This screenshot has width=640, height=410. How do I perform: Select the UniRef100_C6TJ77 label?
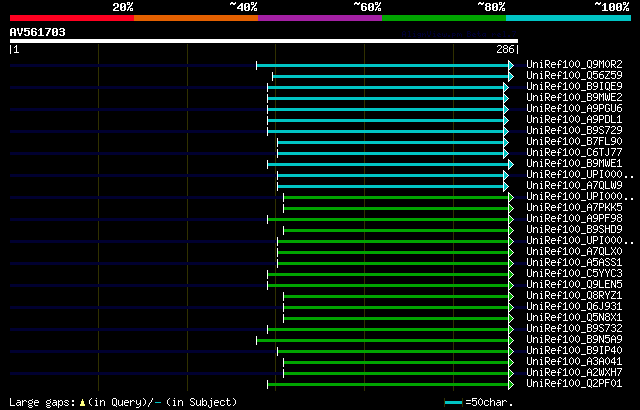(574, 153)
